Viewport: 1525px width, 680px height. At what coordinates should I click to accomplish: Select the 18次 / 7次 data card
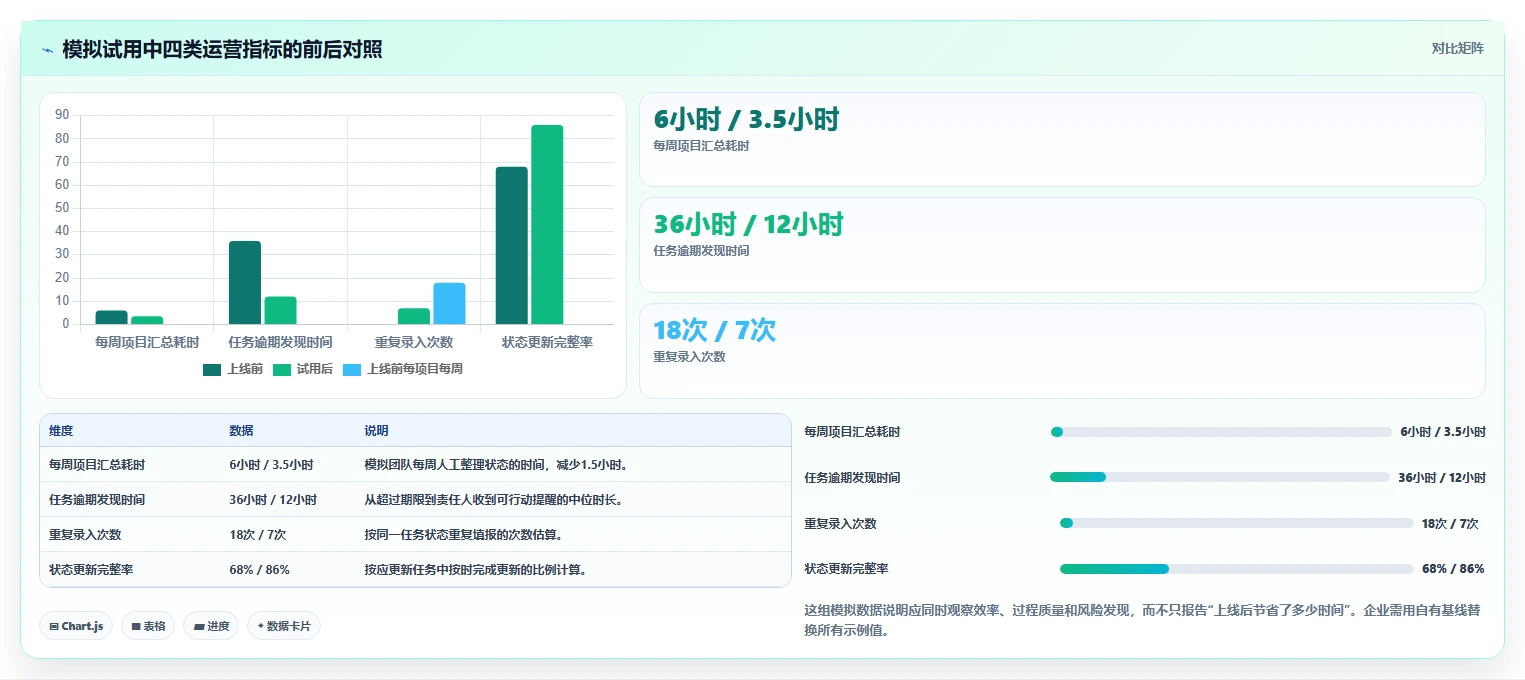tap(1062, 351)
